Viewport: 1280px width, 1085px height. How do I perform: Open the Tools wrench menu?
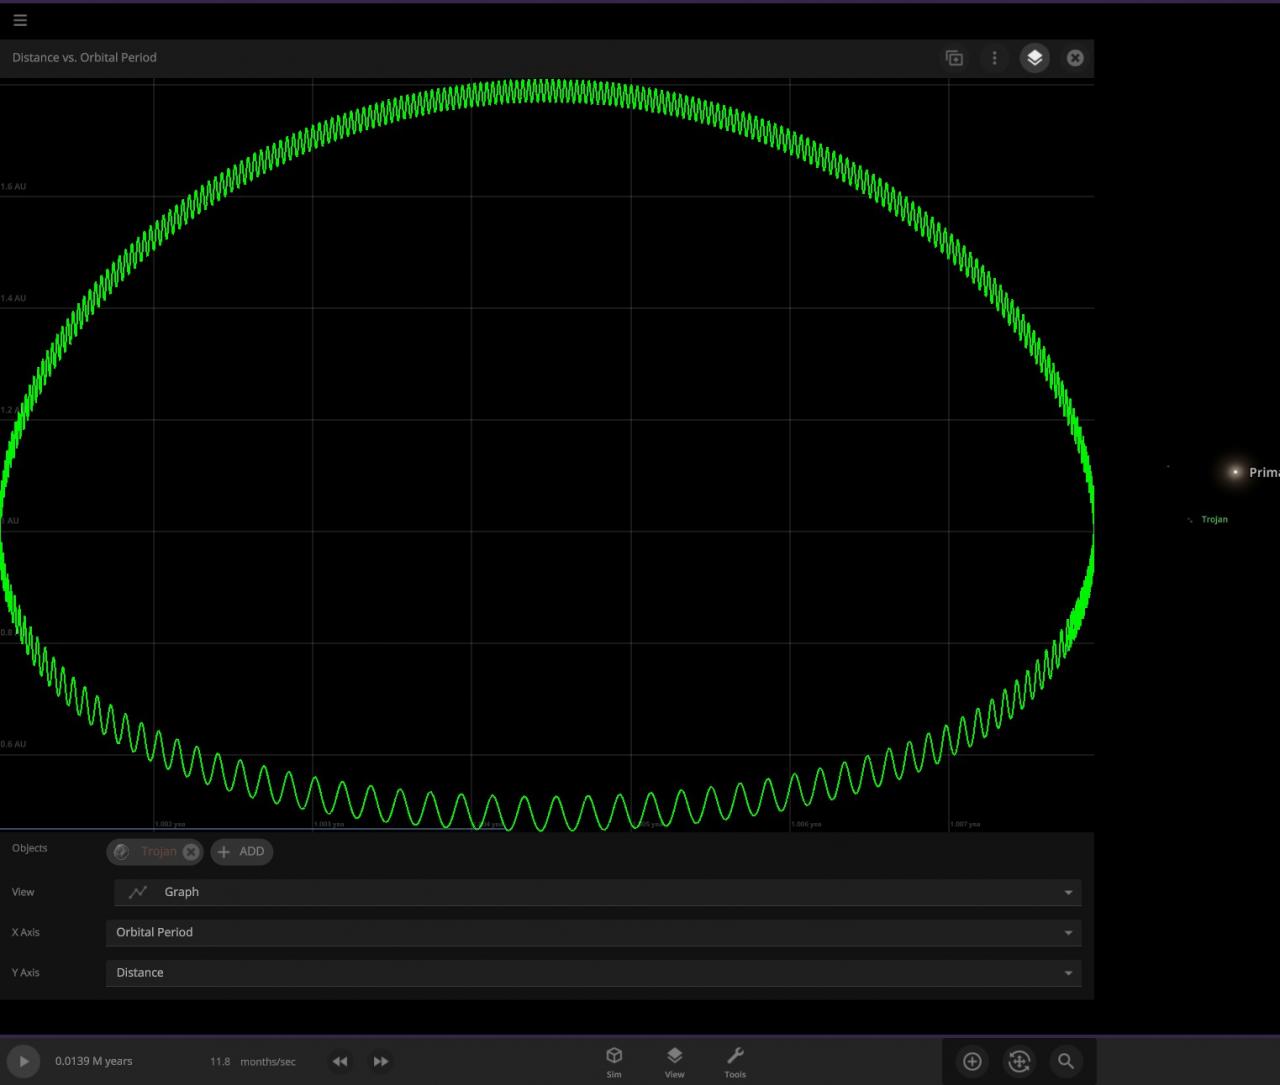735,1061
